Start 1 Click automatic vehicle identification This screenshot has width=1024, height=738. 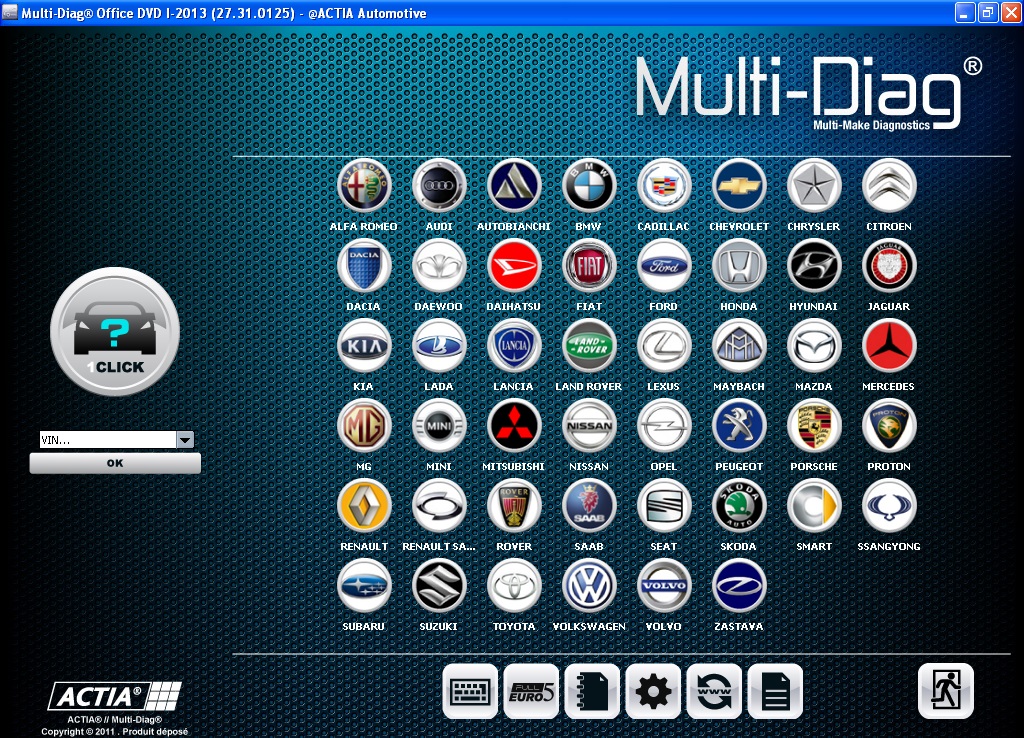(x=115, y=332)
